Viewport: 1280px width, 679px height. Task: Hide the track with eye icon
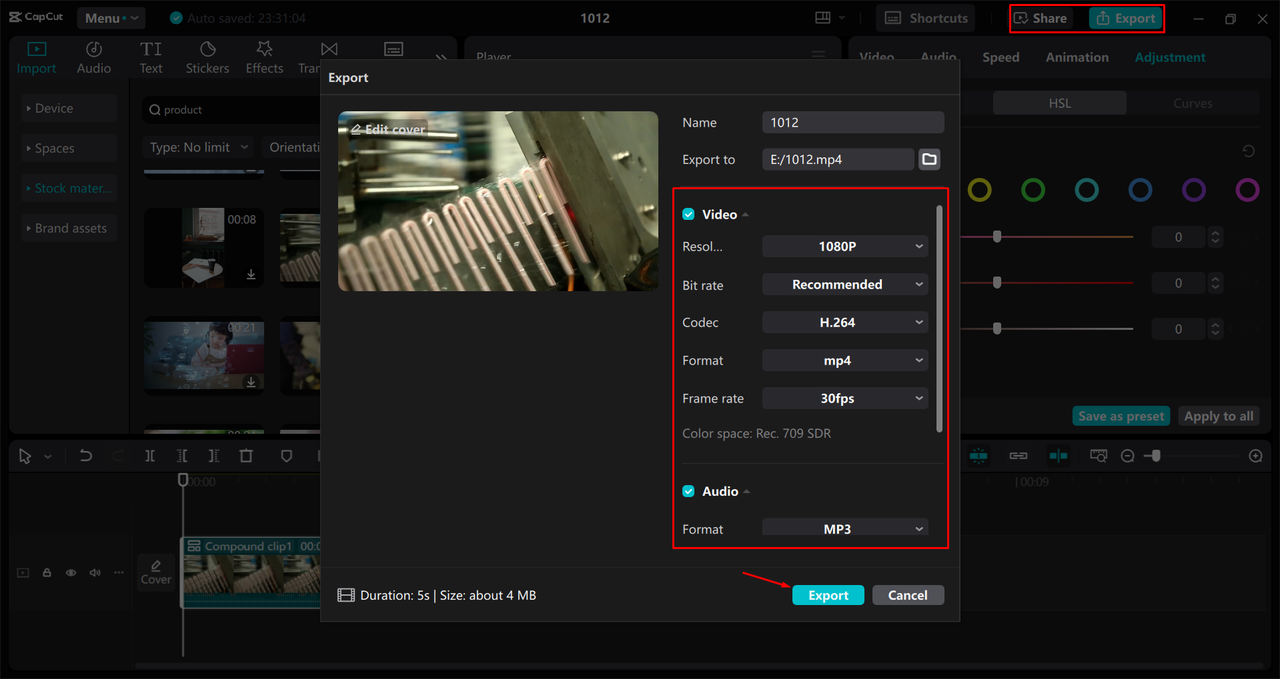[71, 573]
